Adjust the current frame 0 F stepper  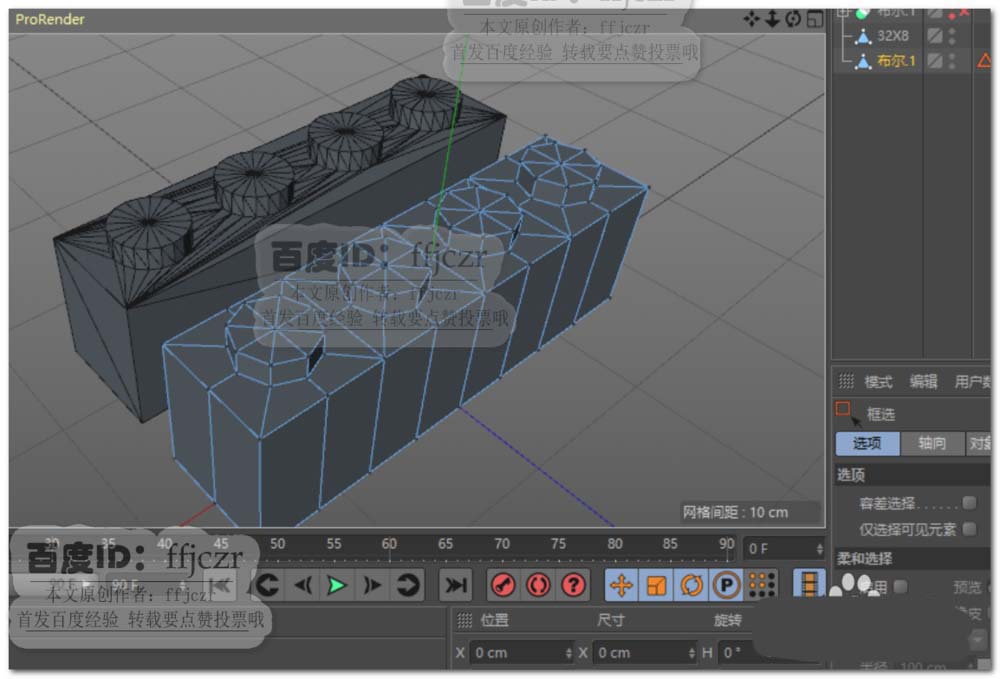coord(818,548)
